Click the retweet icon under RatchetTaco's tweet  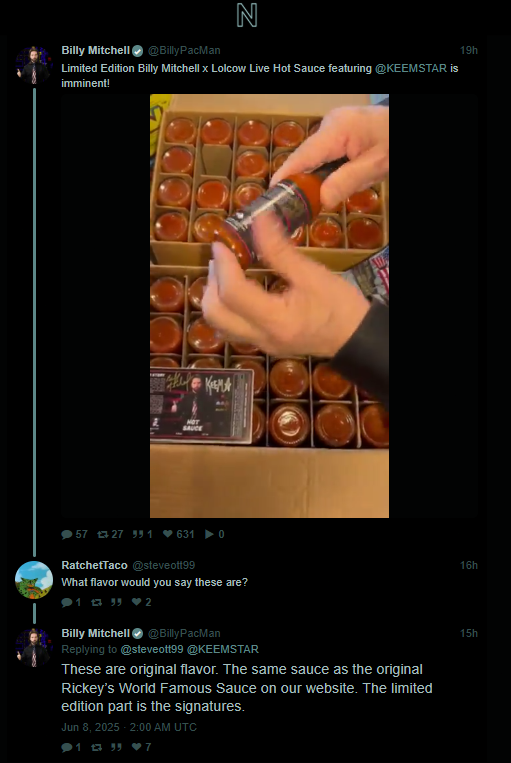(x=96, y=602)
